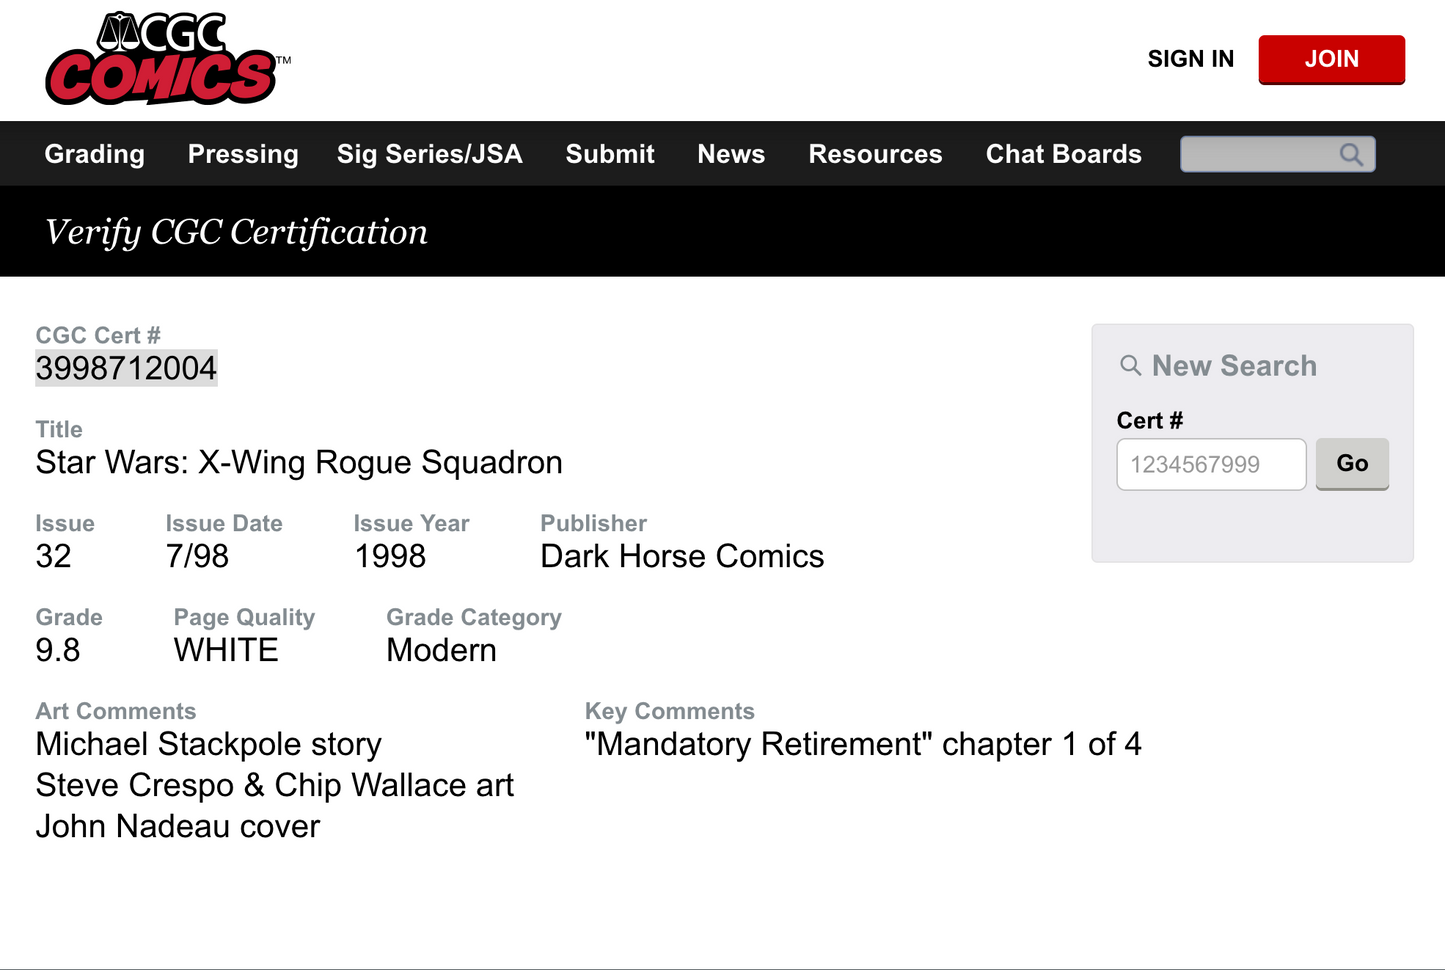Screen dimensions: 1445x970
Task: Click the highlighted cert number 3998712004
Action: tap(126, 368)
